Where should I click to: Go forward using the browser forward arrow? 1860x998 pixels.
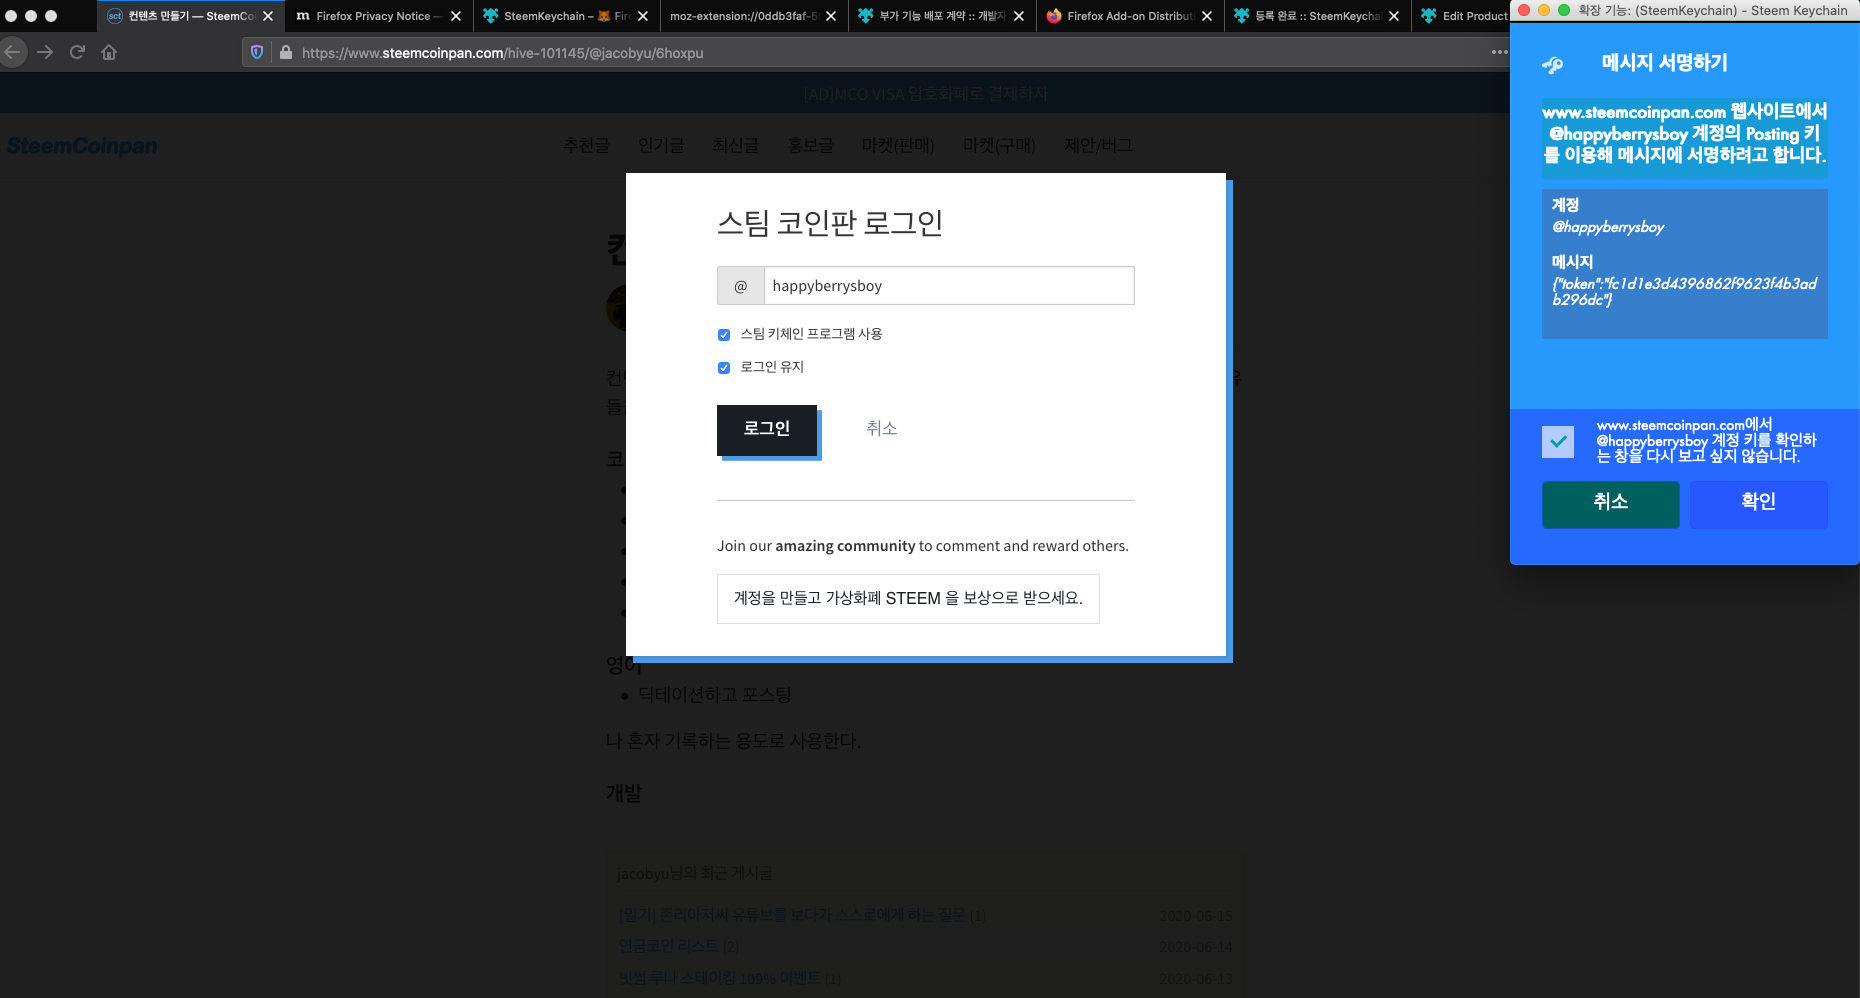(45, 52)
